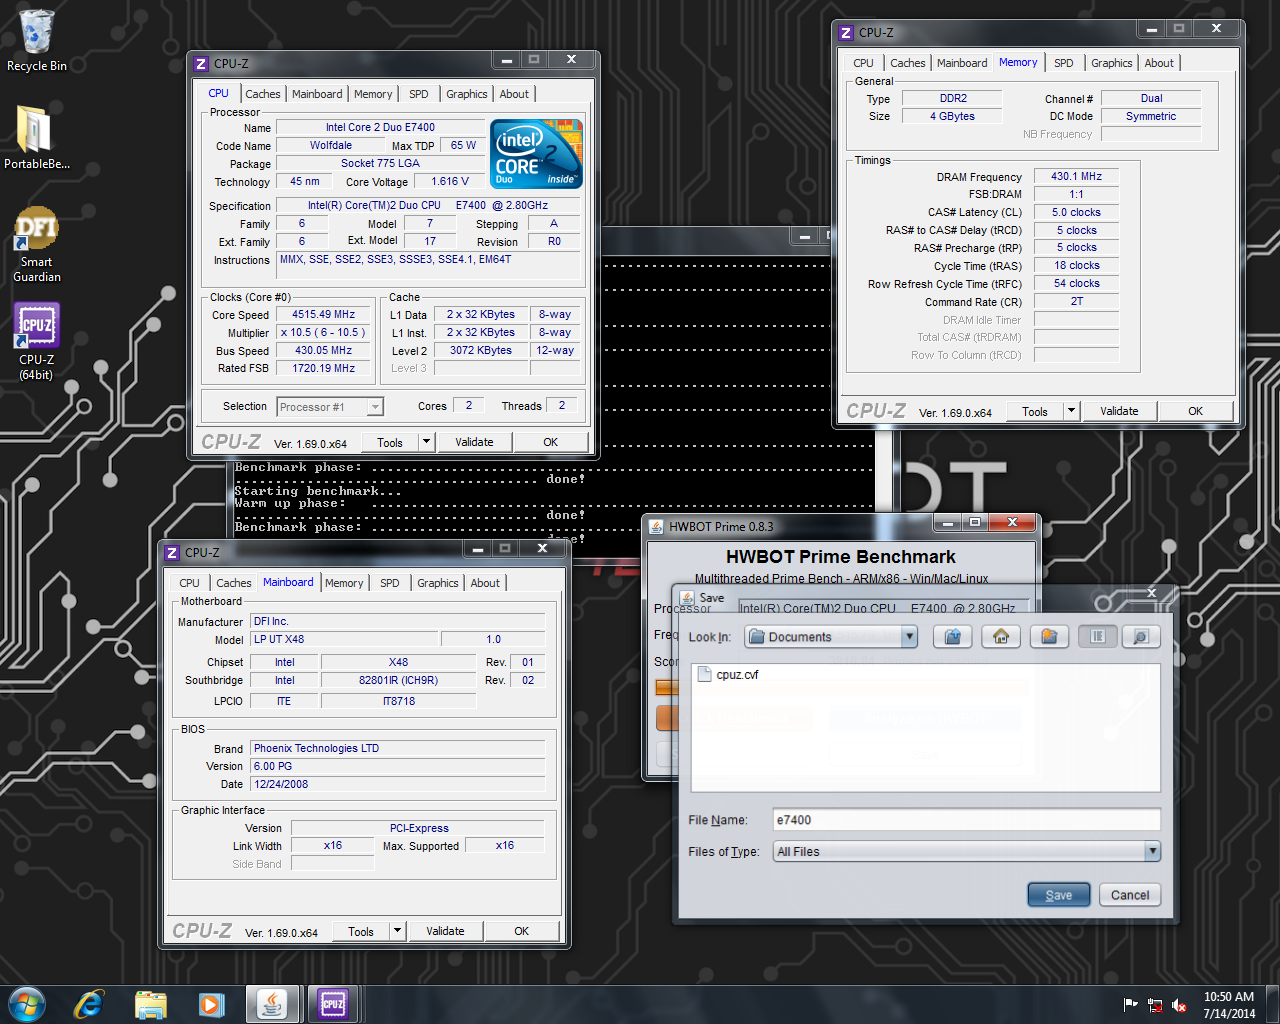Click Cancel in the Save dialog
The height and width of the screenshot is (1024, 1280).
coord(1130,895)
